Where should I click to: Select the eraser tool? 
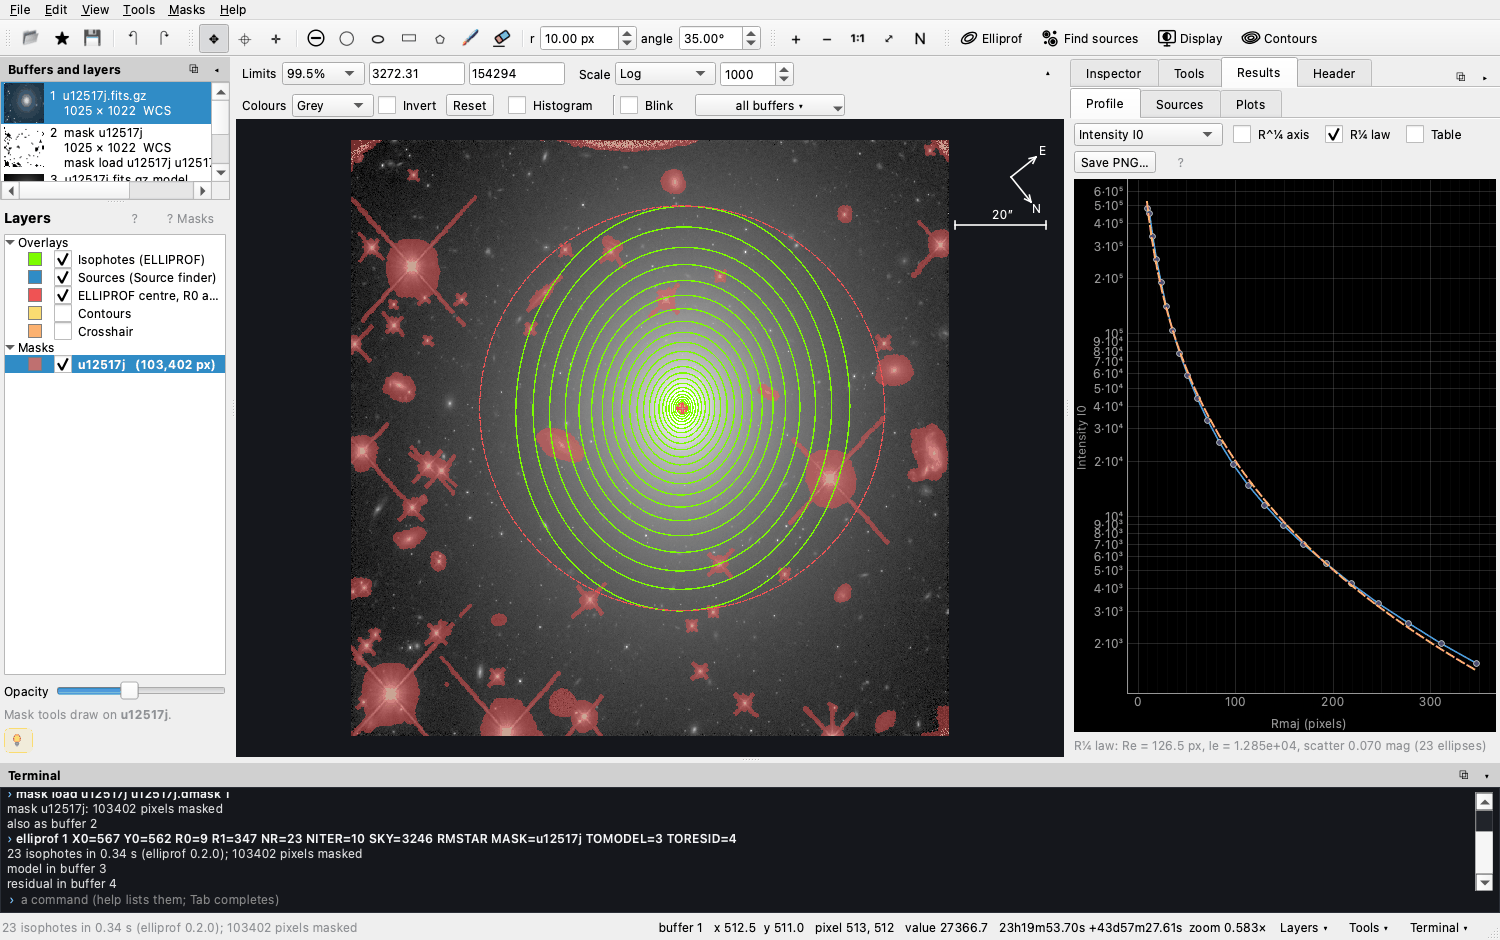[502, 38]
